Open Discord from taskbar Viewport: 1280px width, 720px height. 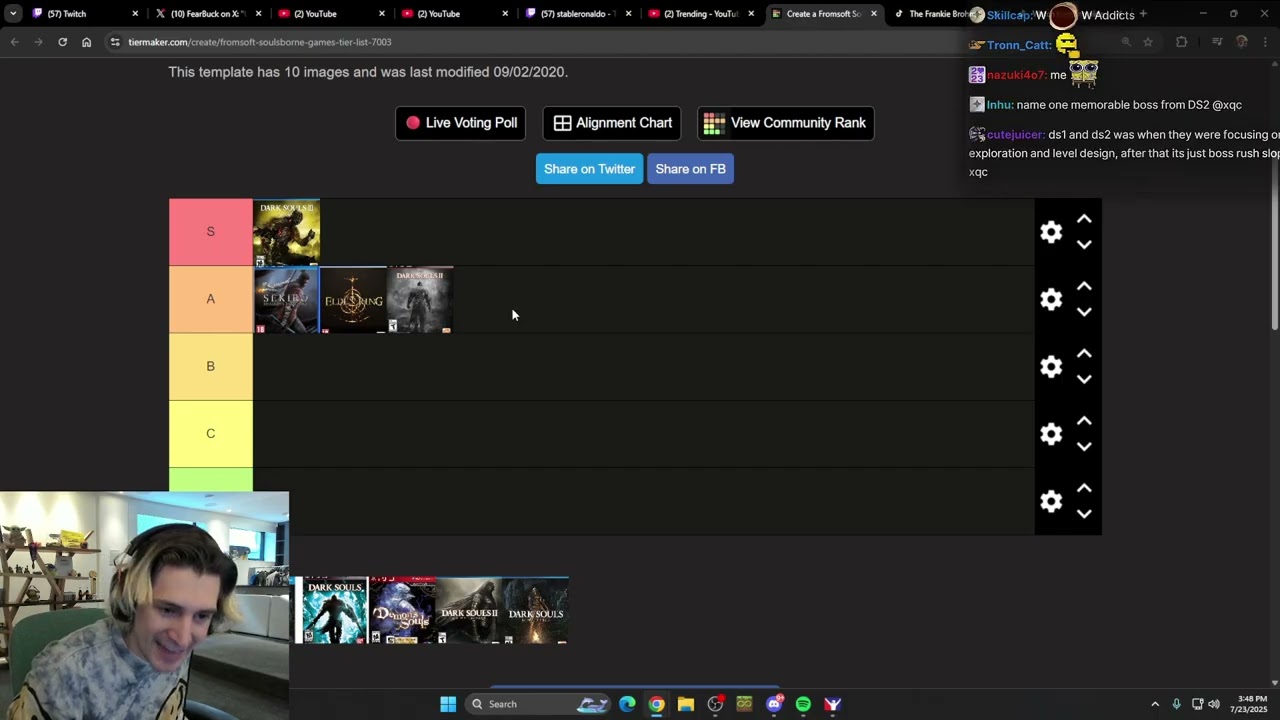774,704
